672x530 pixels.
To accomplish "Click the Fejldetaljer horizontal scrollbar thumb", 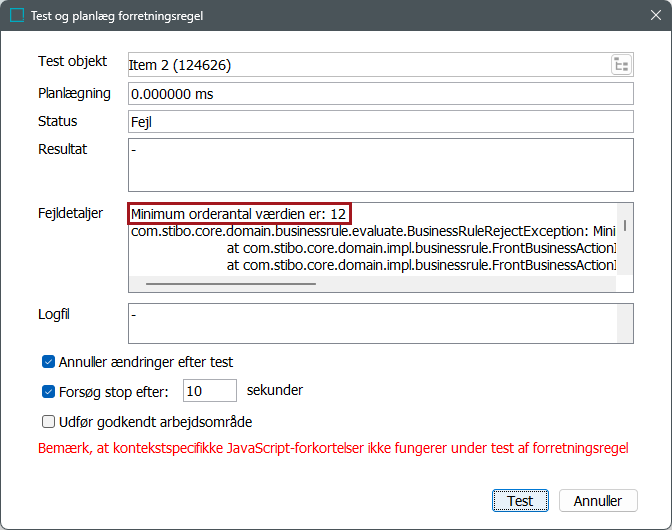I will (x=230, y=284).
